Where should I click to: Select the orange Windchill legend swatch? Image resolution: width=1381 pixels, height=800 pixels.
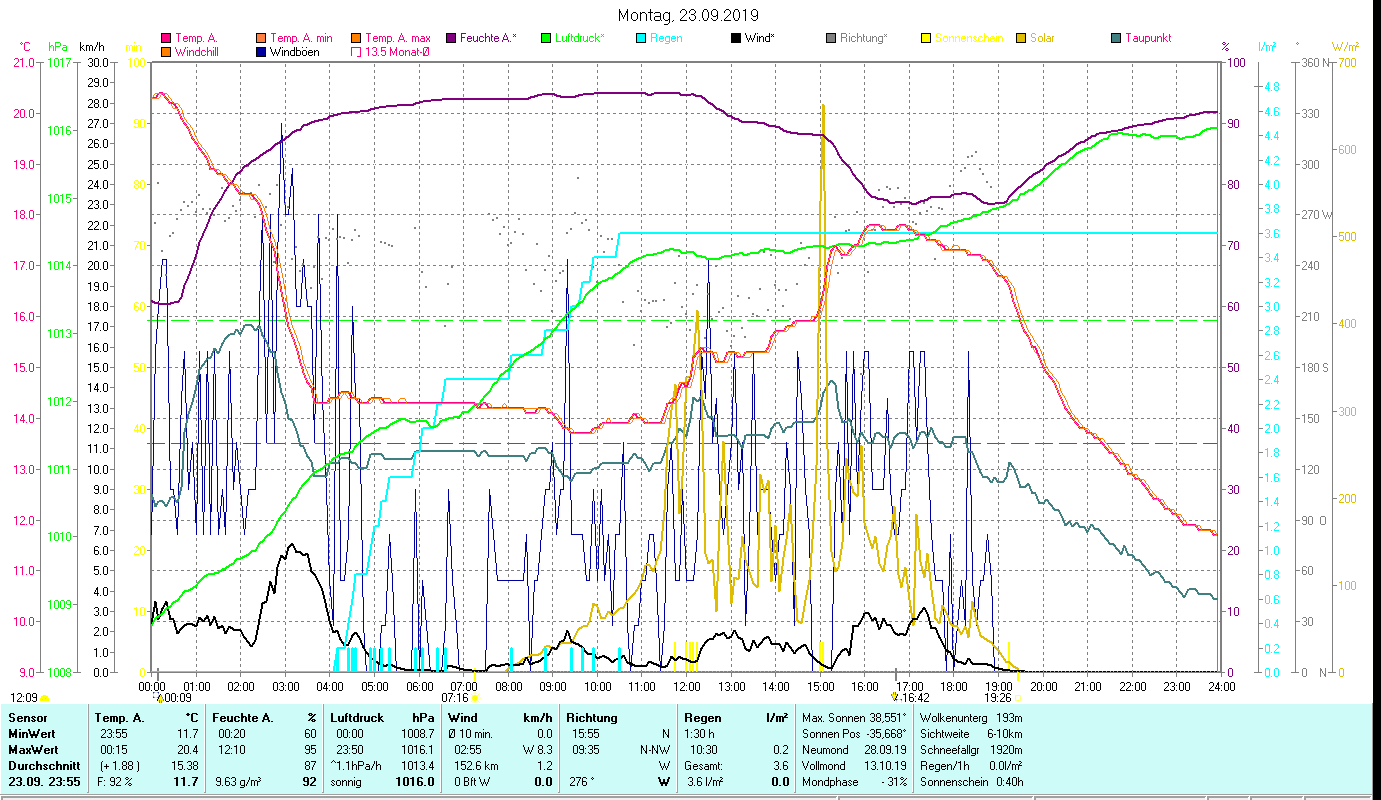[166, 51]
